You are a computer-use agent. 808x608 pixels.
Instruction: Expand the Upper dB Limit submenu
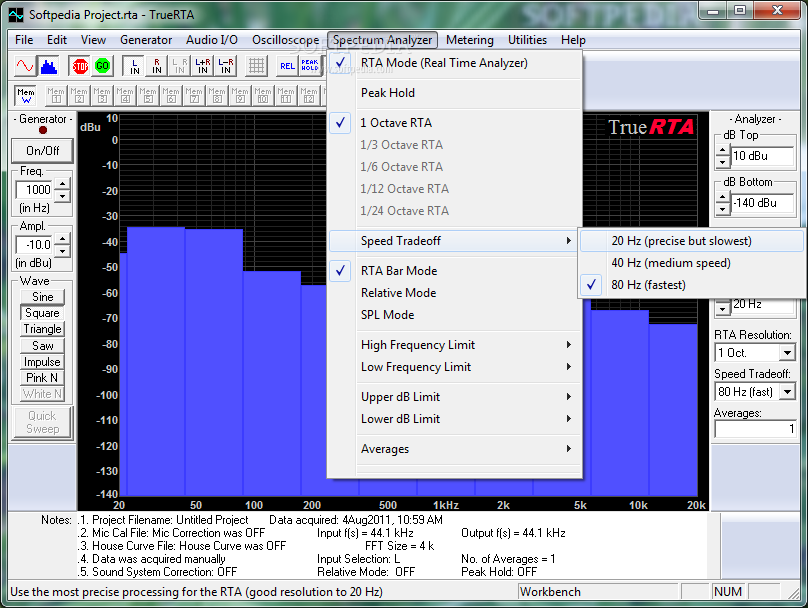click(x=455, y=397)
